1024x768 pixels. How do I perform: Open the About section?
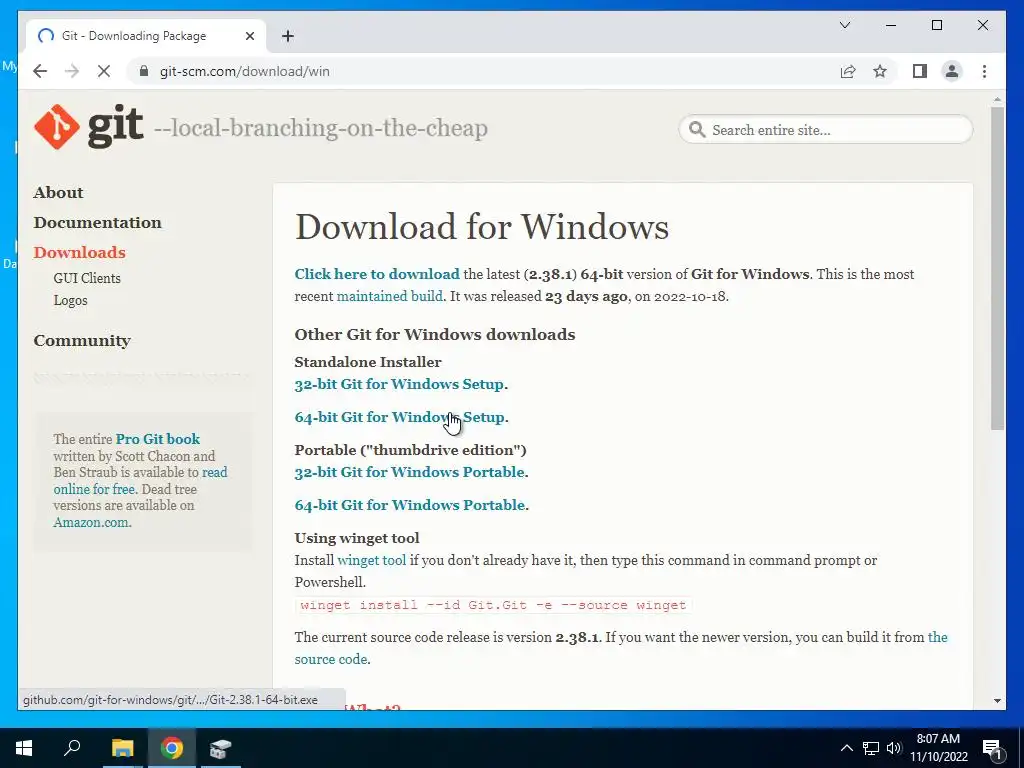click(58, 193)
